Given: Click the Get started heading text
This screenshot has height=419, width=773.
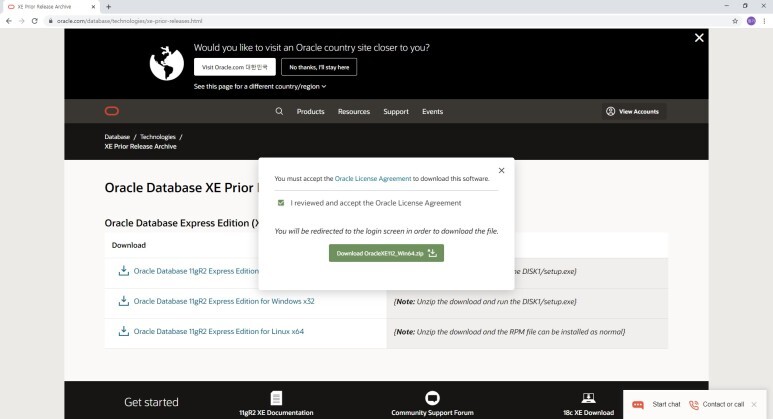Looking at the screenshot, I should [151, 402].
